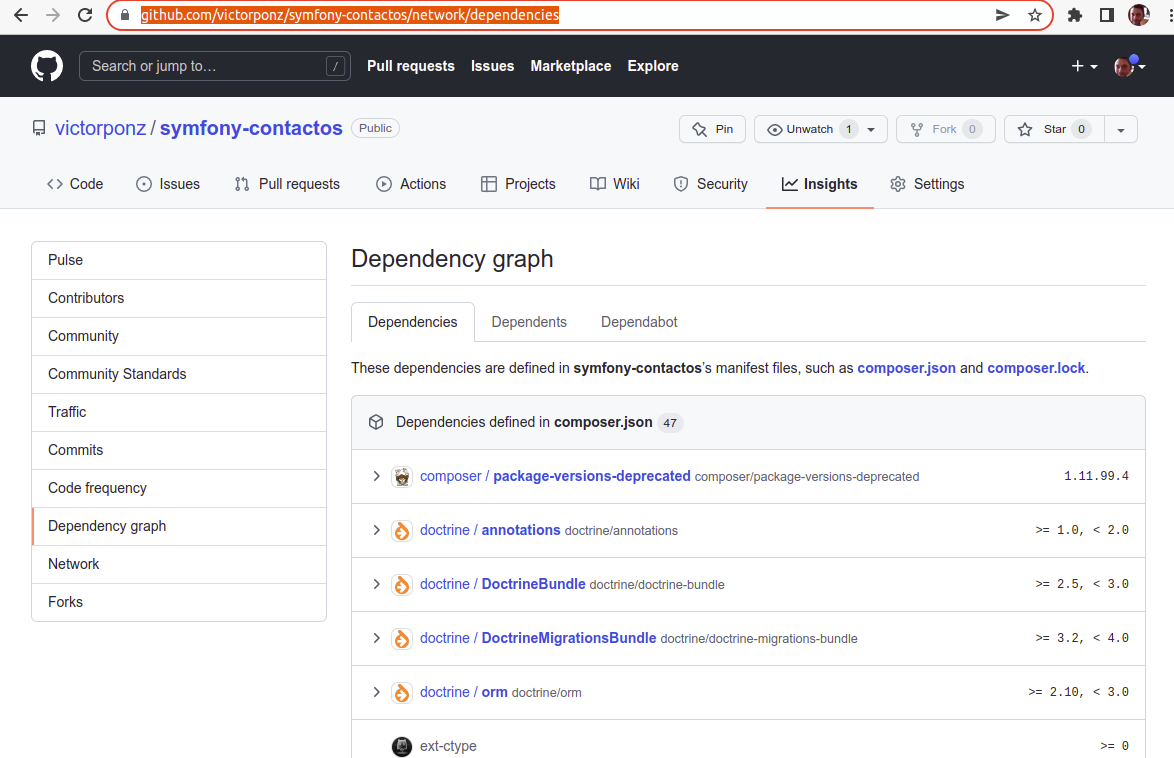Image resolution: width=1174 pixels, height=758 pixels.
Task: Click the browser back arrow
Action: click(20, 15)
